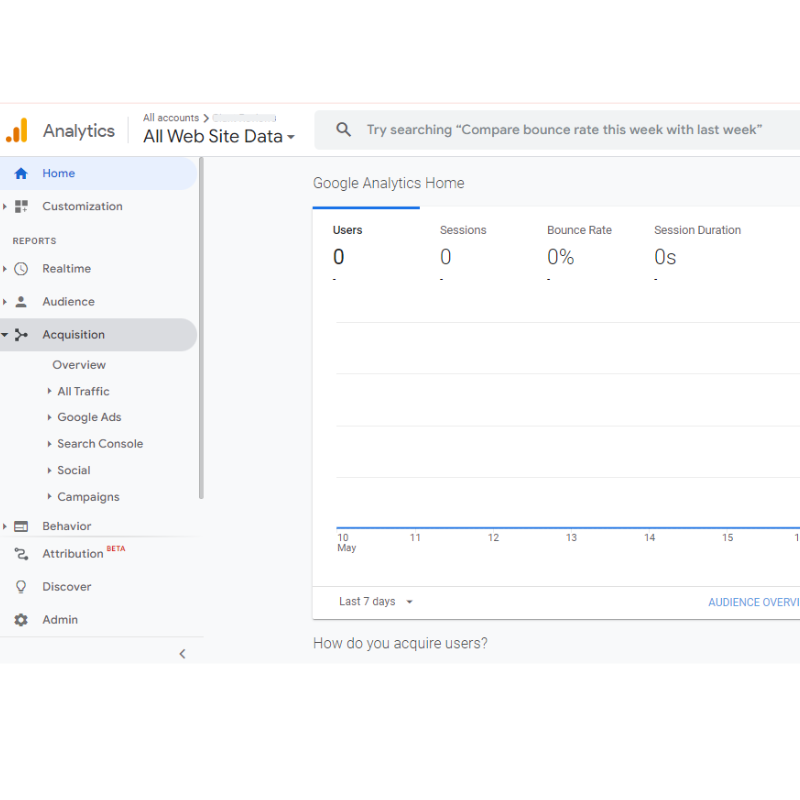Click the Home house icon
Viewport: 800px width, 800px height.
tap(21, 173)
